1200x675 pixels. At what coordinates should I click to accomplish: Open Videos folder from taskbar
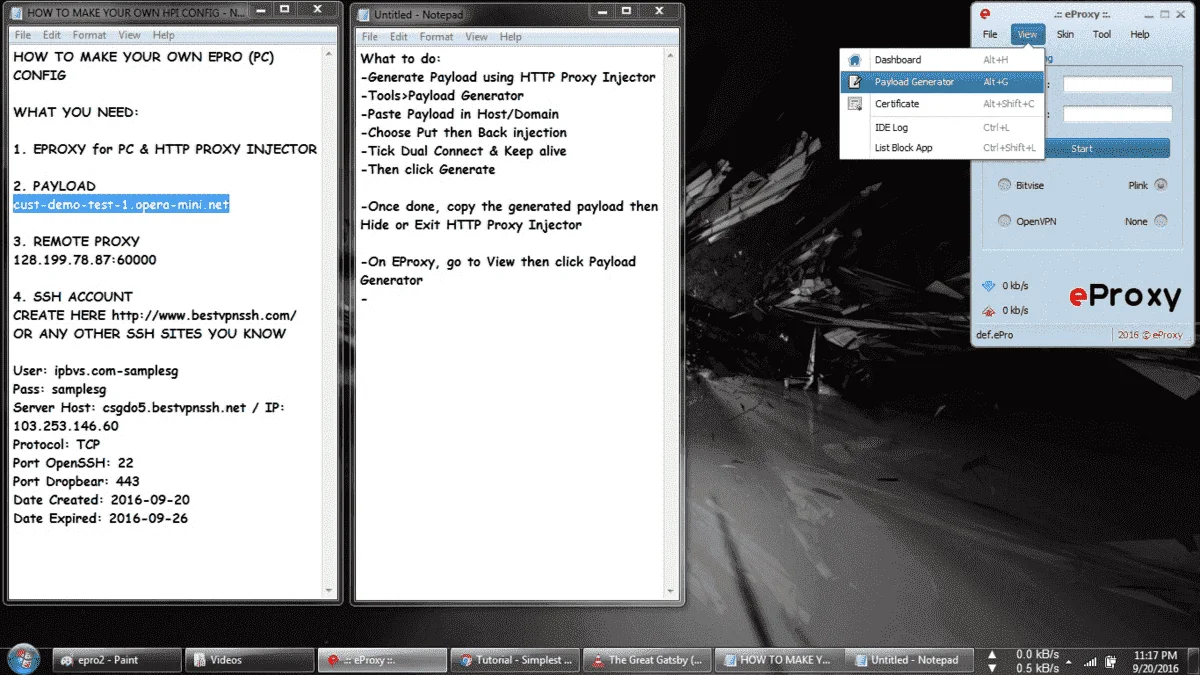pos(249,660)
